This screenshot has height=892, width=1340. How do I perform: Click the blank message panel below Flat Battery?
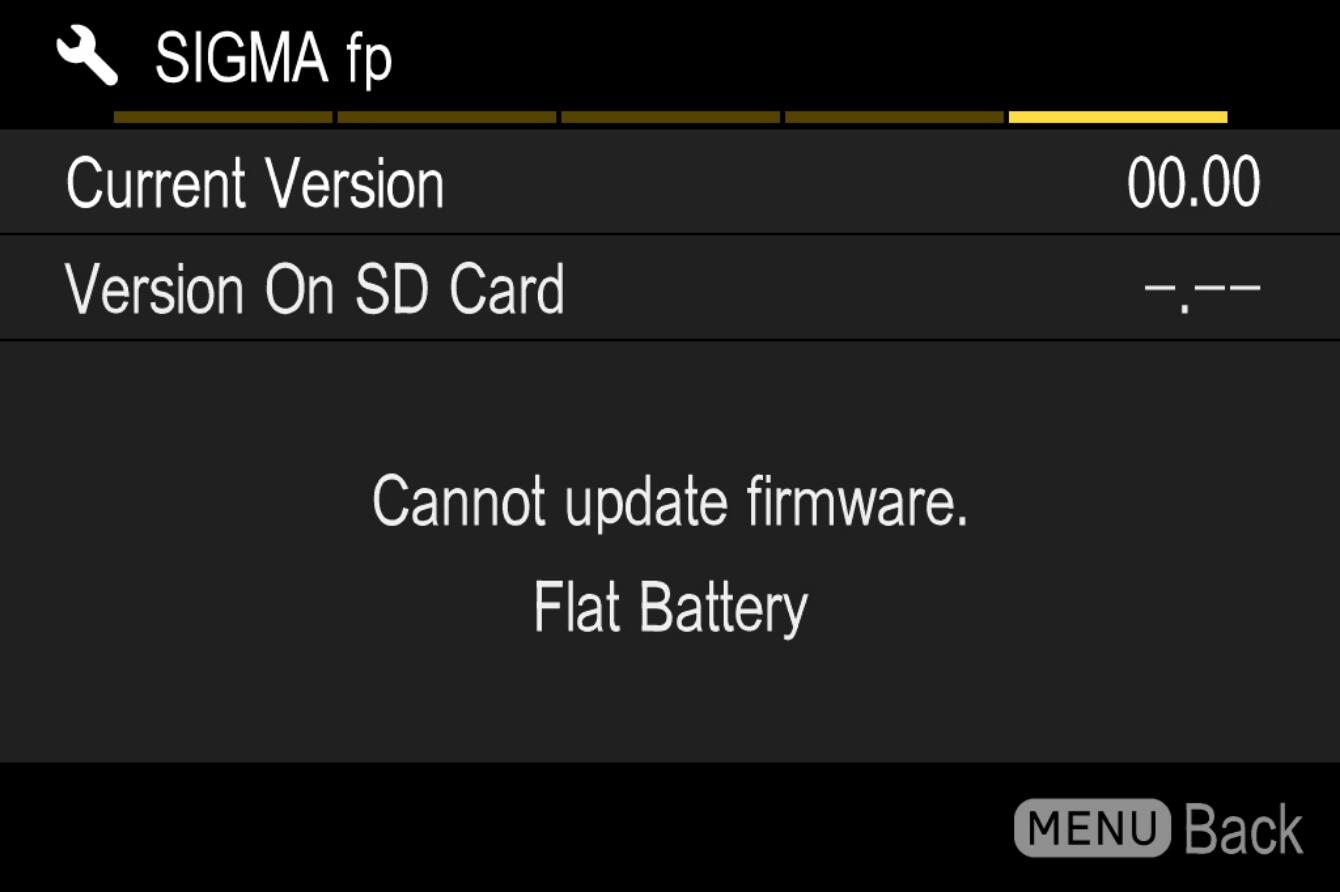click(x=670, y=700)
